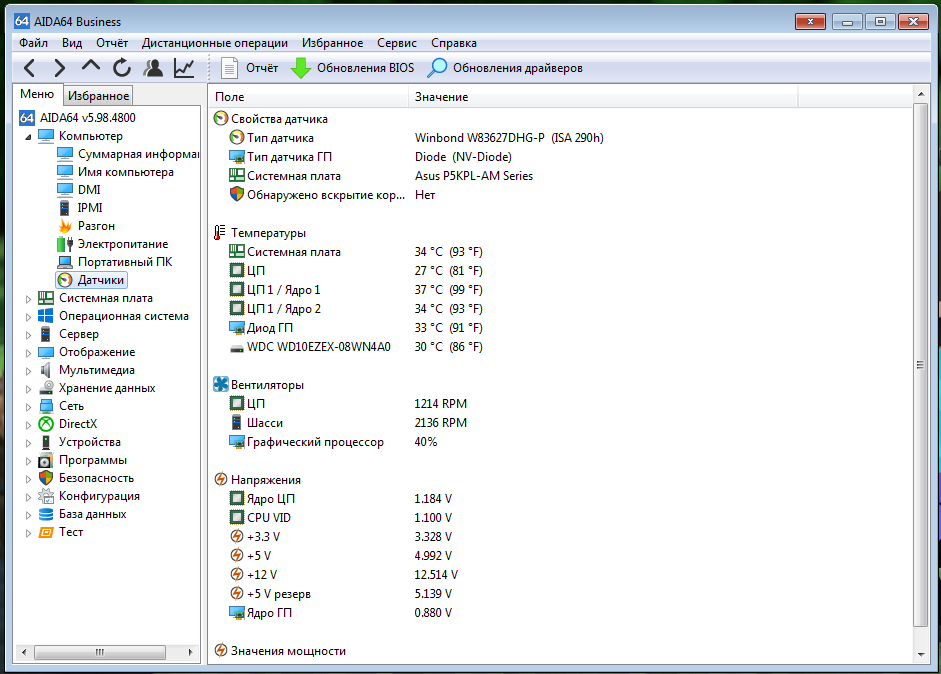Open the Сервис menu

click(x=397, y=43)
